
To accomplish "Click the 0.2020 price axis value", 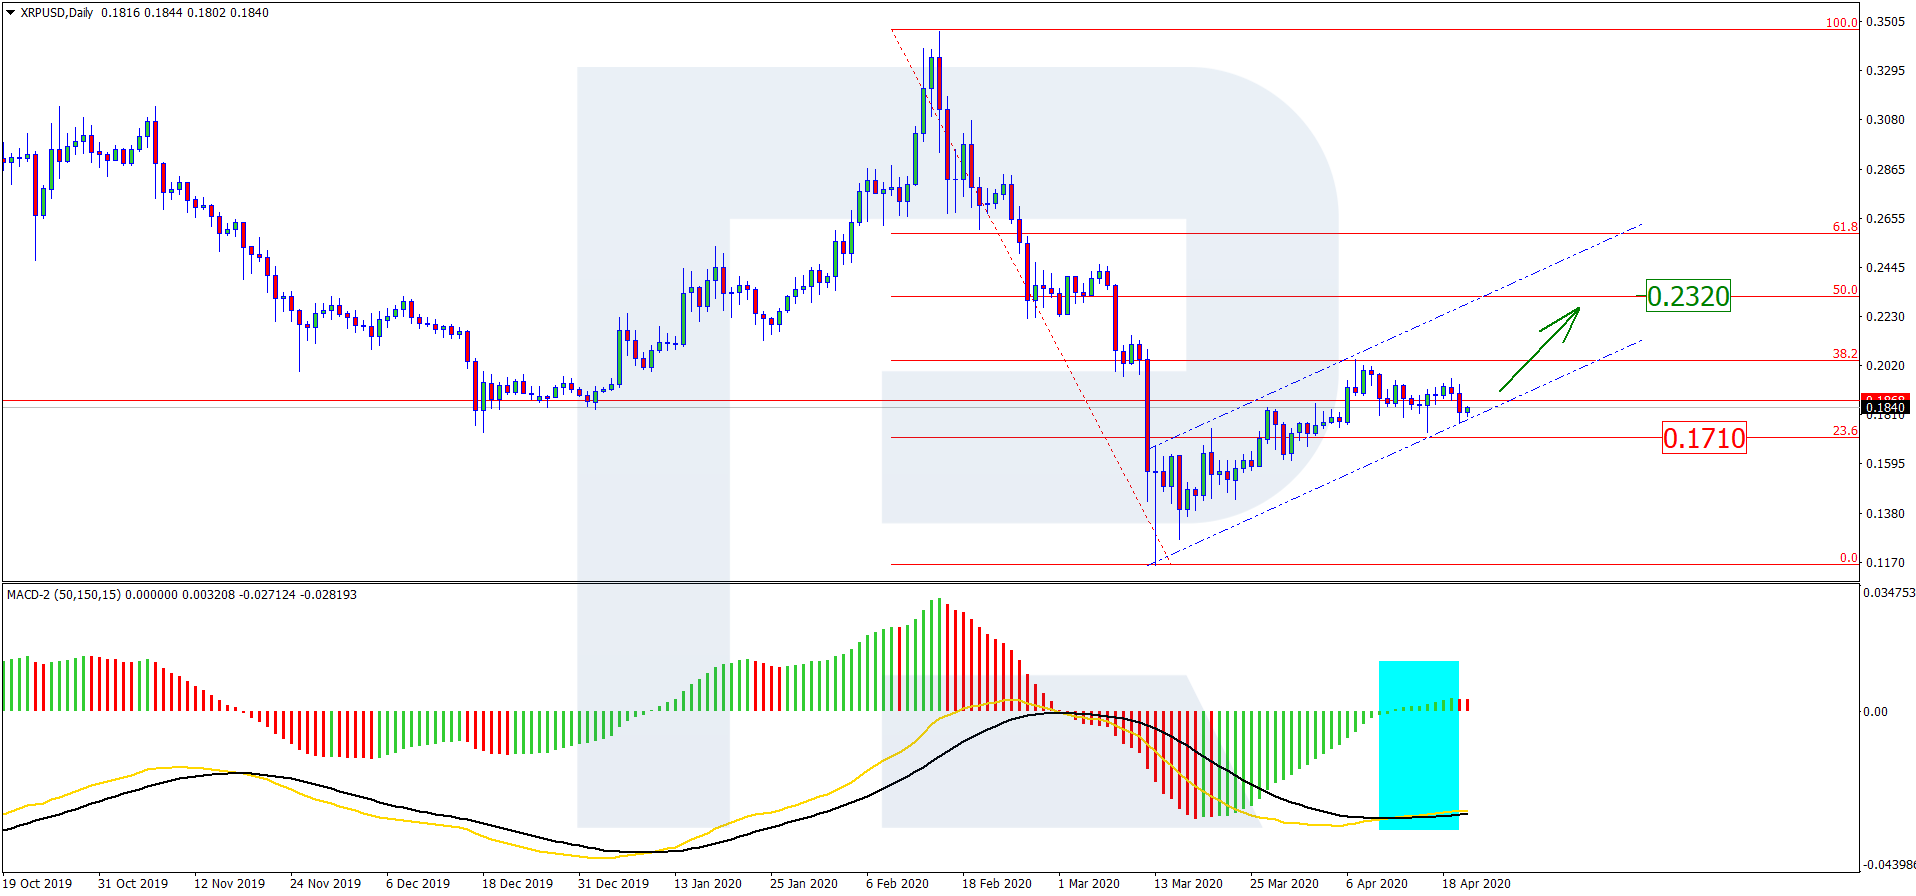I will pos(1885,366).
